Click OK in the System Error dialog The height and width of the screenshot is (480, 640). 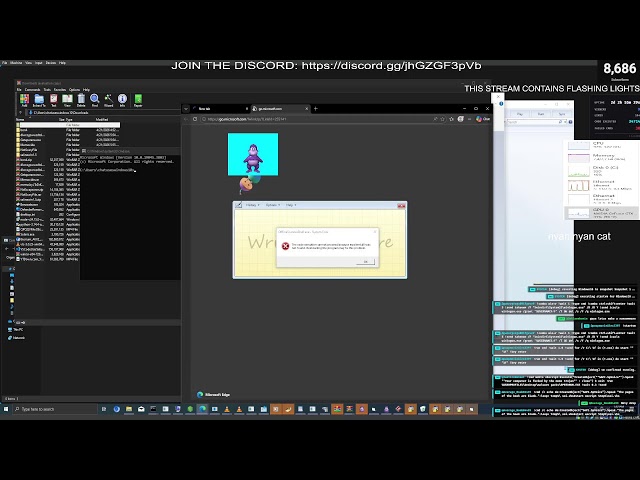365,262
